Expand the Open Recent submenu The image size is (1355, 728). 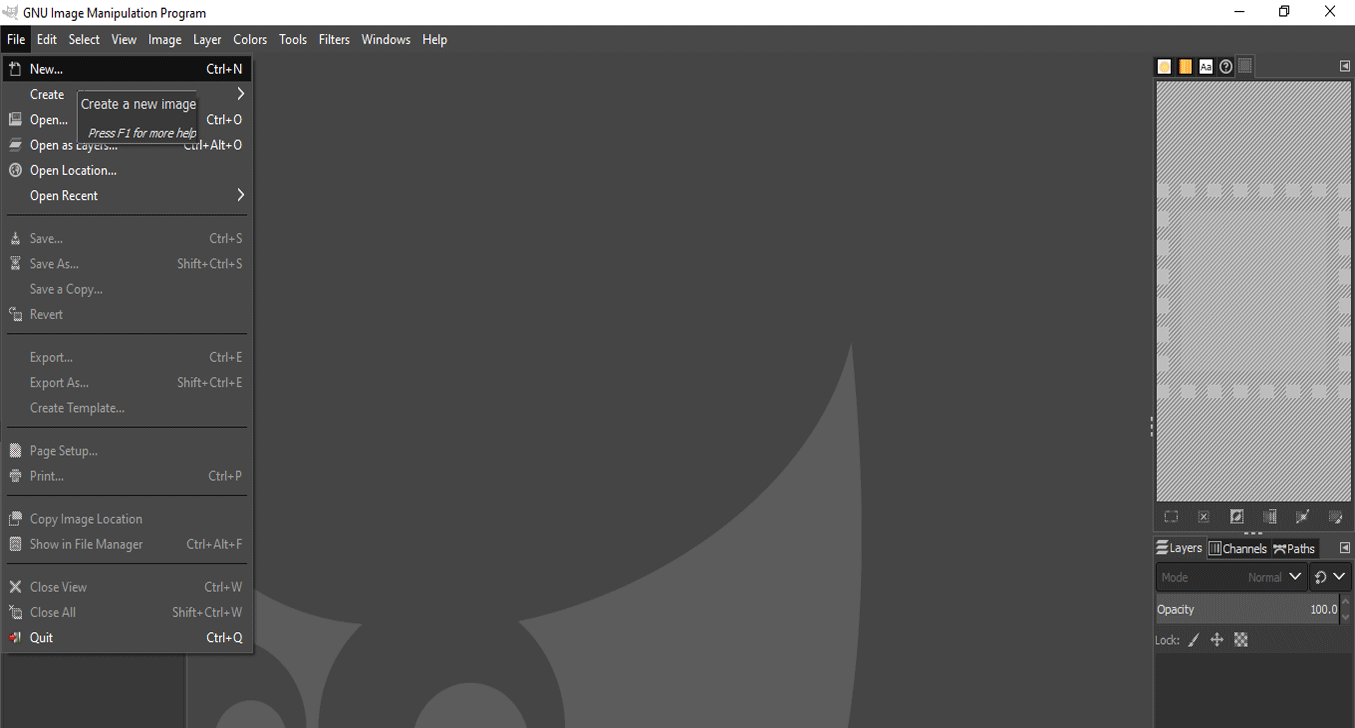pyautogui.click(x=126, y=196)
